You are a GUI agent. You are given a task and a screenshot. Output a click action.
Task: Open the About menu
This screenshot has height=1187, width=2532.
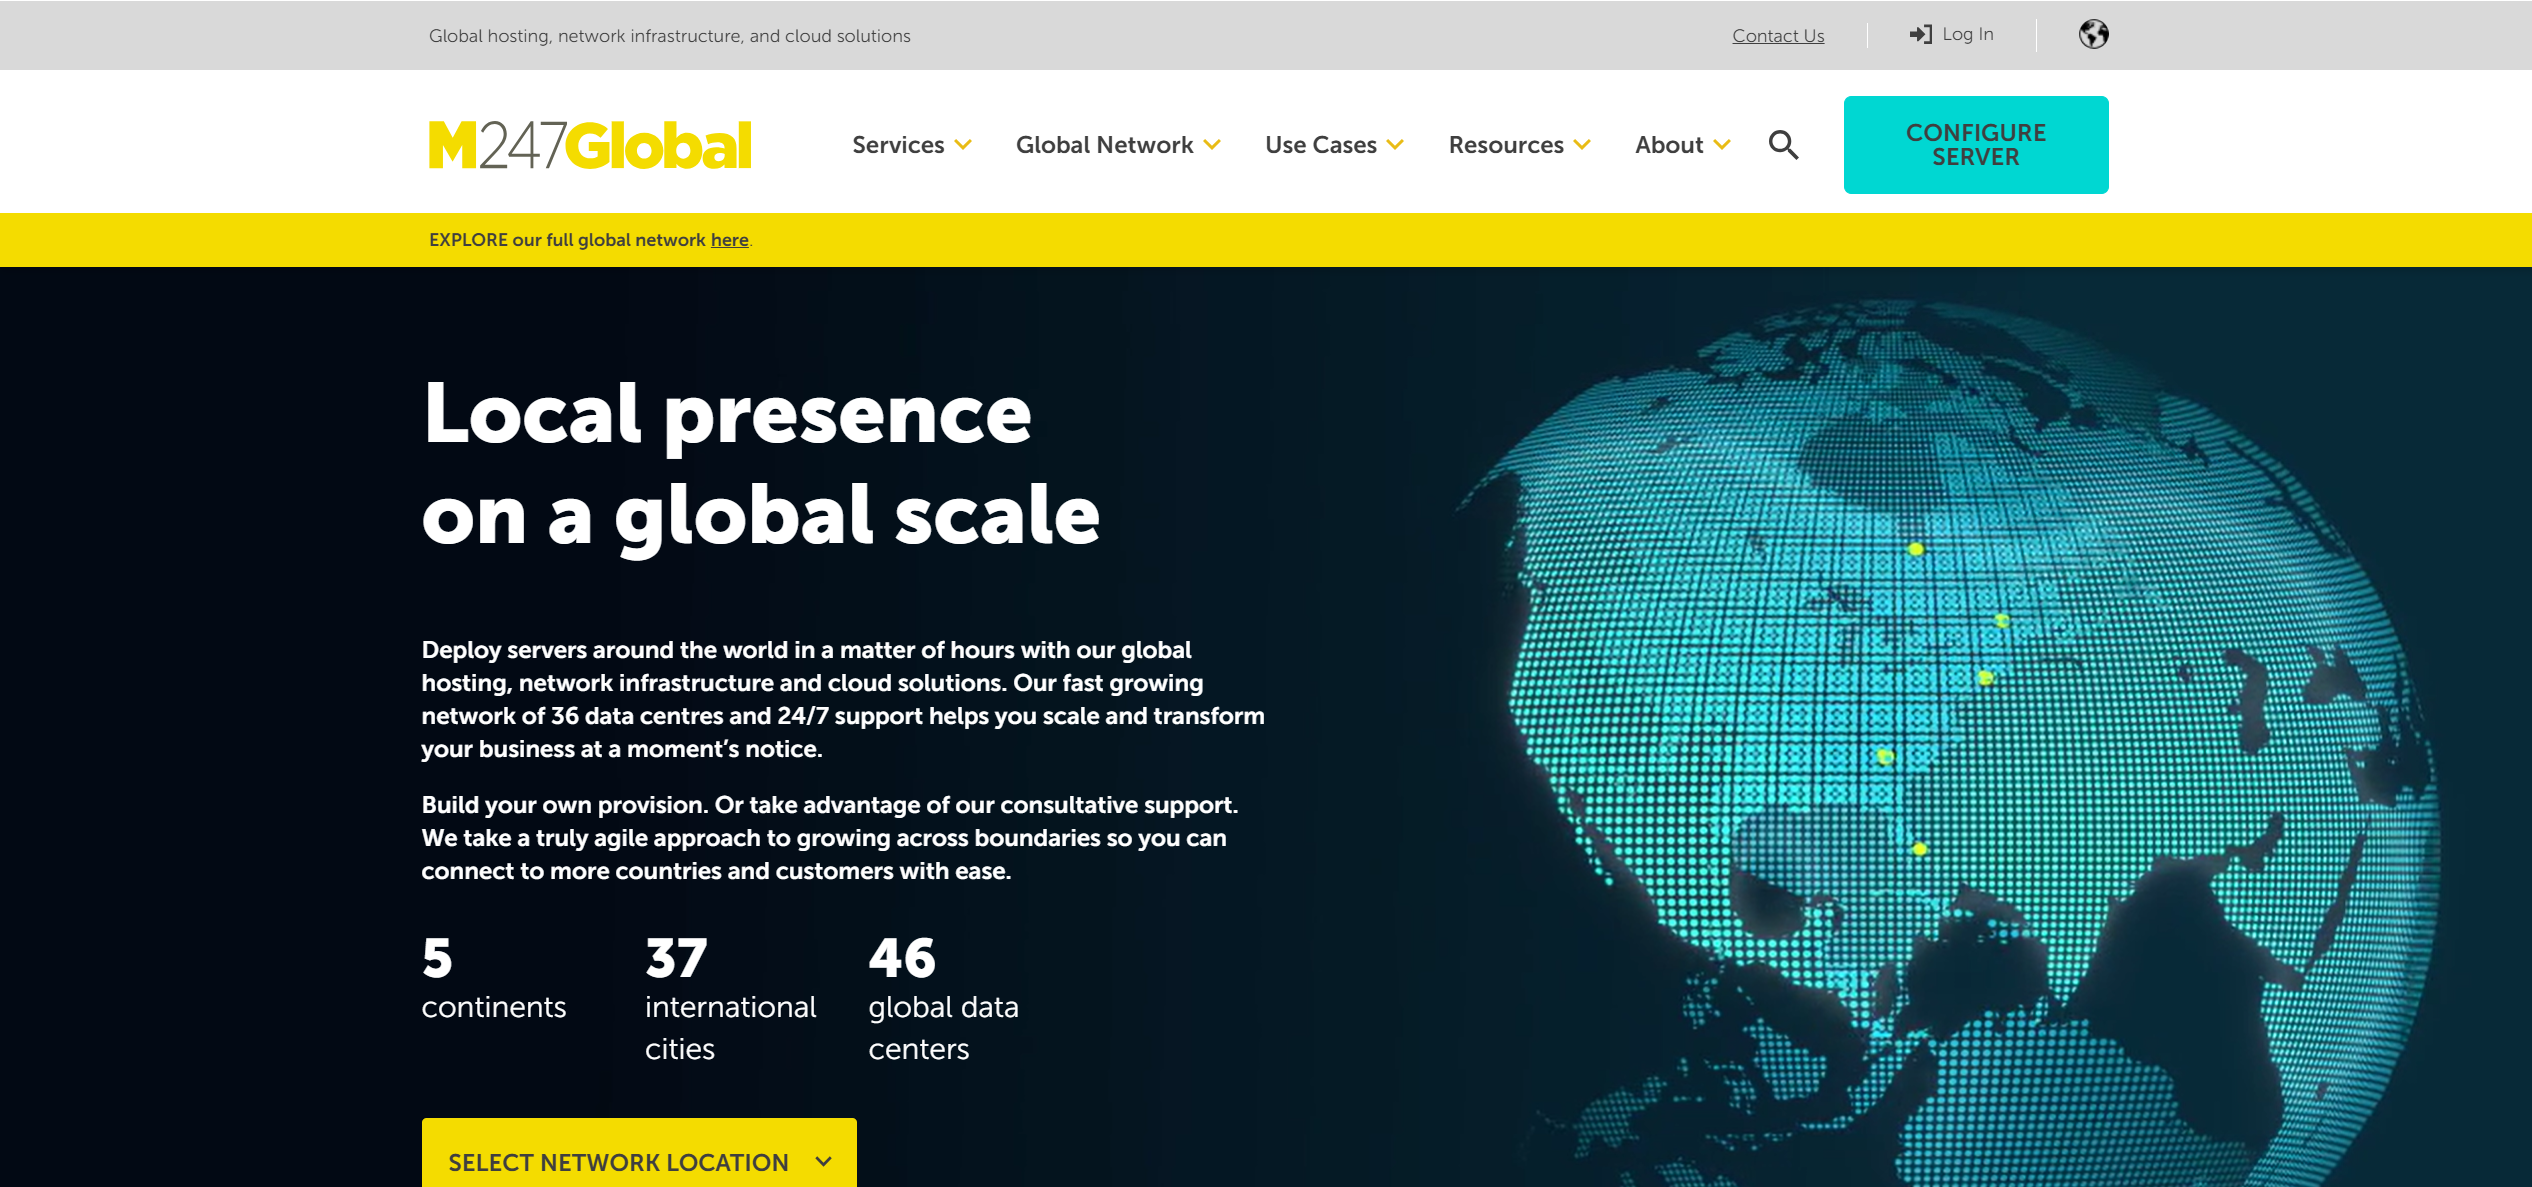pos(1669,145)
